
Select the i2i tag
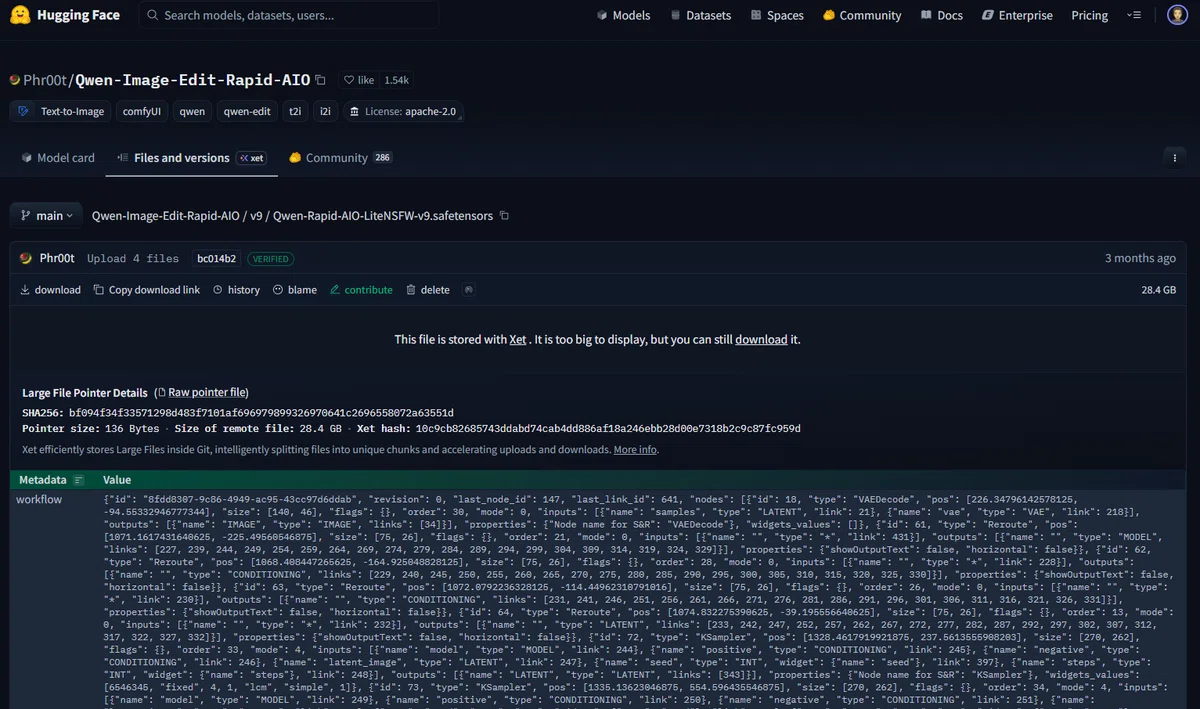point(325,111)
